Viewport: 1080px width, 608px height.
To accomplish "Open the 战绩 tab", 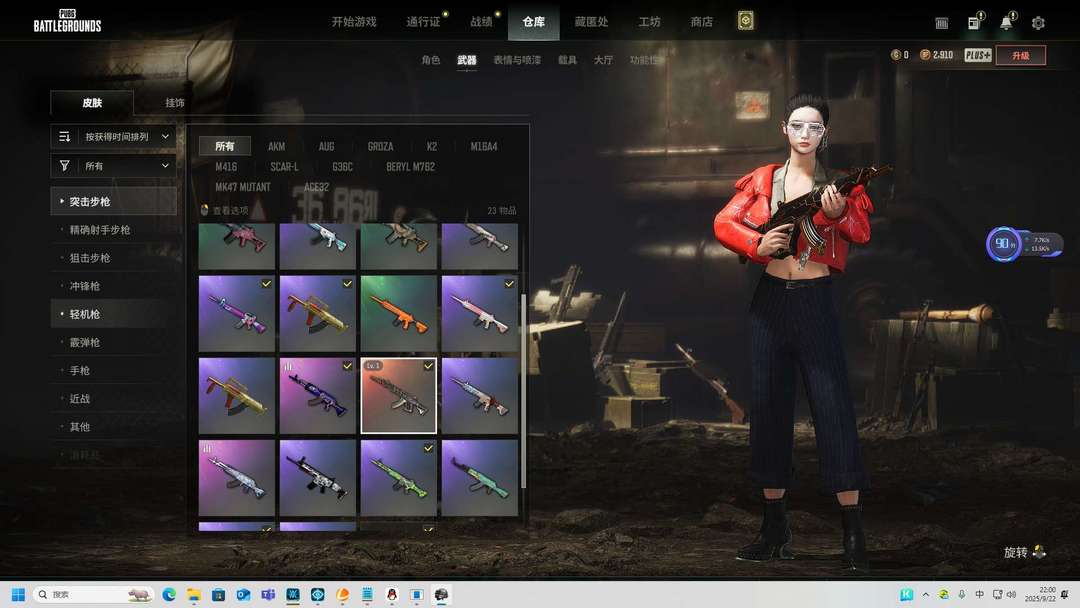I will pyautogui.click(x=481, y=22).
